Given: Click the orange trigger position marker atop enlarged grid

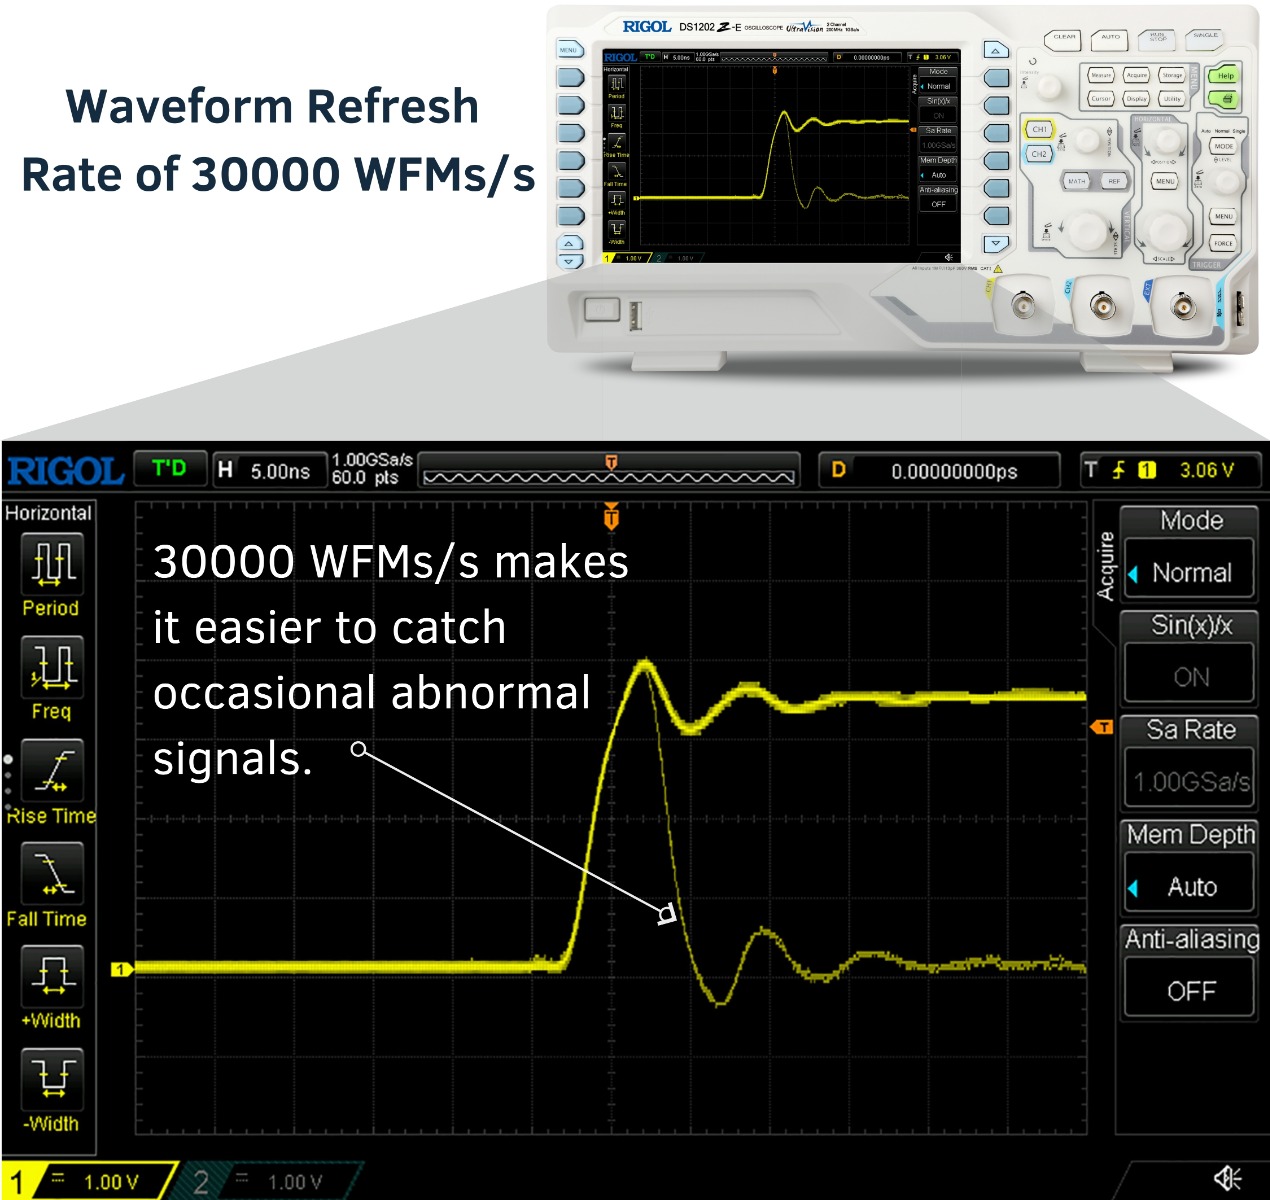Looking at the screenshot, I should pyautogui.click(x=611, y=517).
